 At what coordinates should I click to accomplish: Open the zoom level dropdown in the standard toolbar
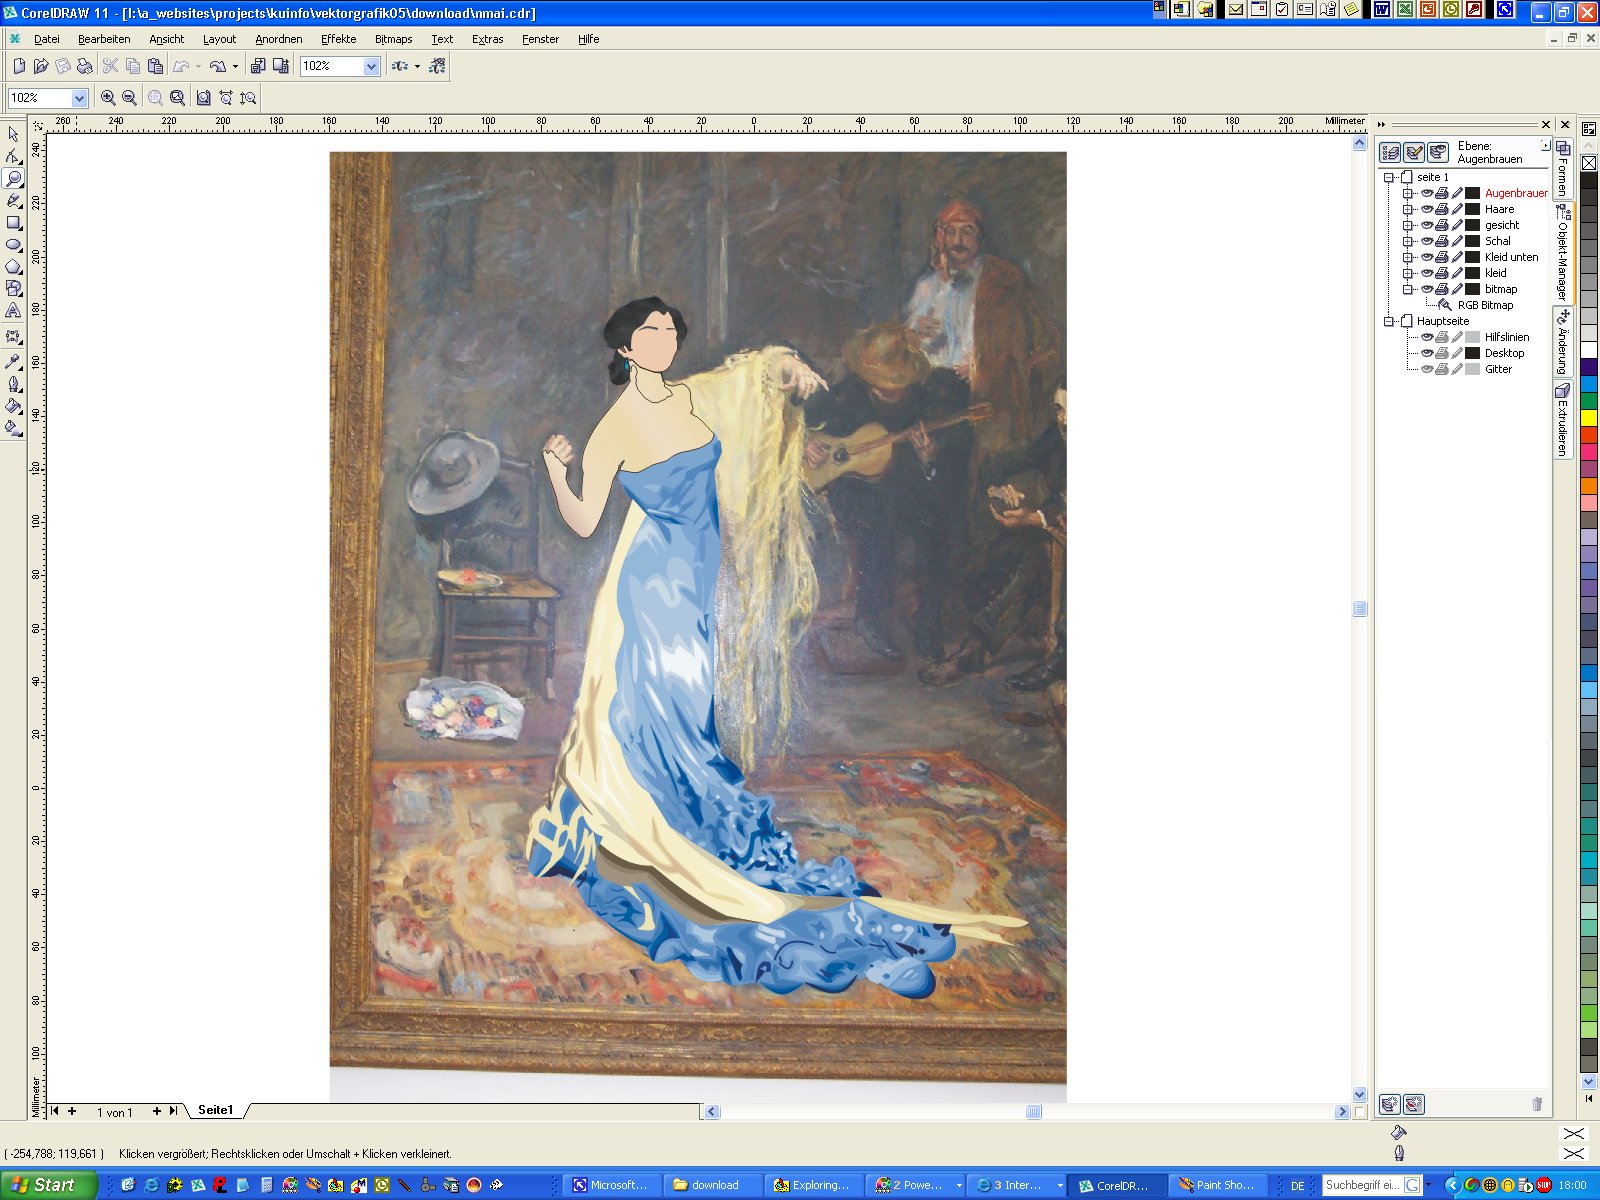pyautogui.click(x=371, y=66)
